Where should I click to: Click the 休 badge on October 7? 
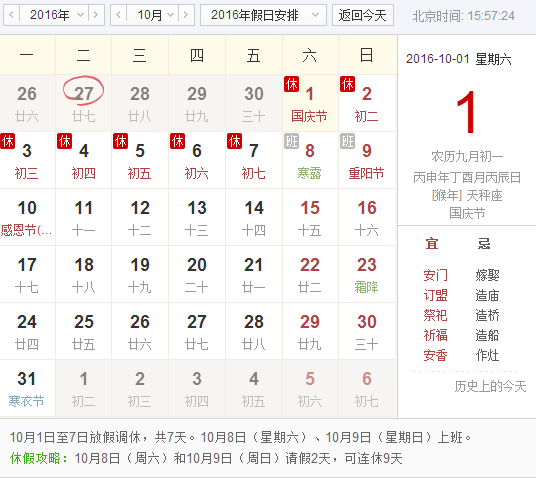tap(235, 141)
